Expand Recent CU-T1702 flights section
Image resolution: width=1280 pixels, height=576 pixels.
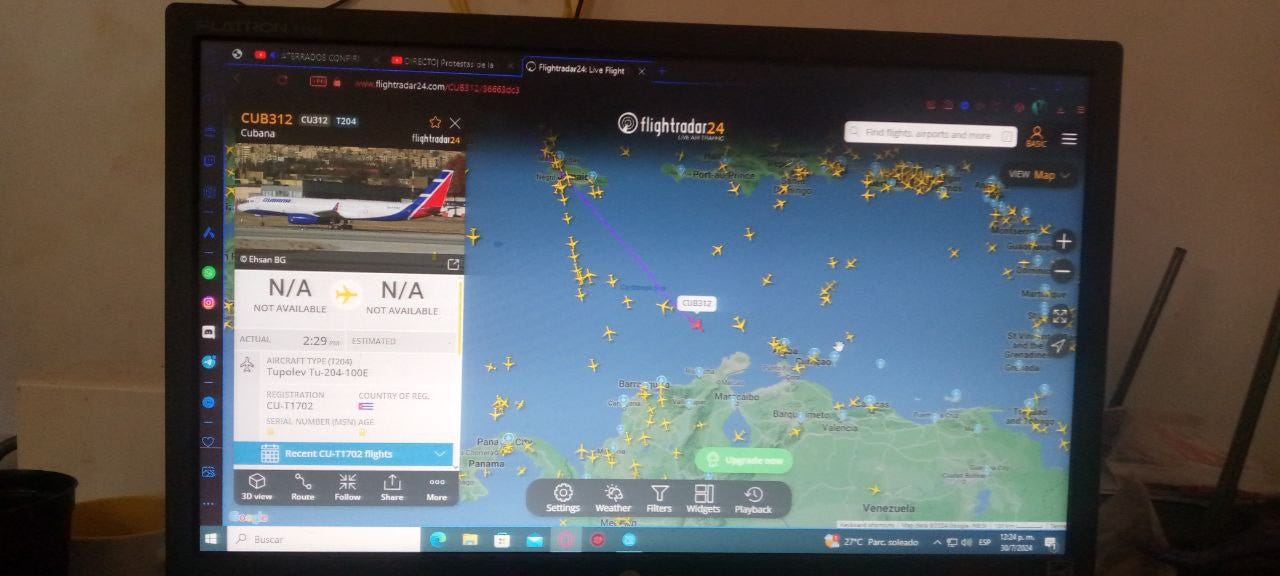pos(344,453)
